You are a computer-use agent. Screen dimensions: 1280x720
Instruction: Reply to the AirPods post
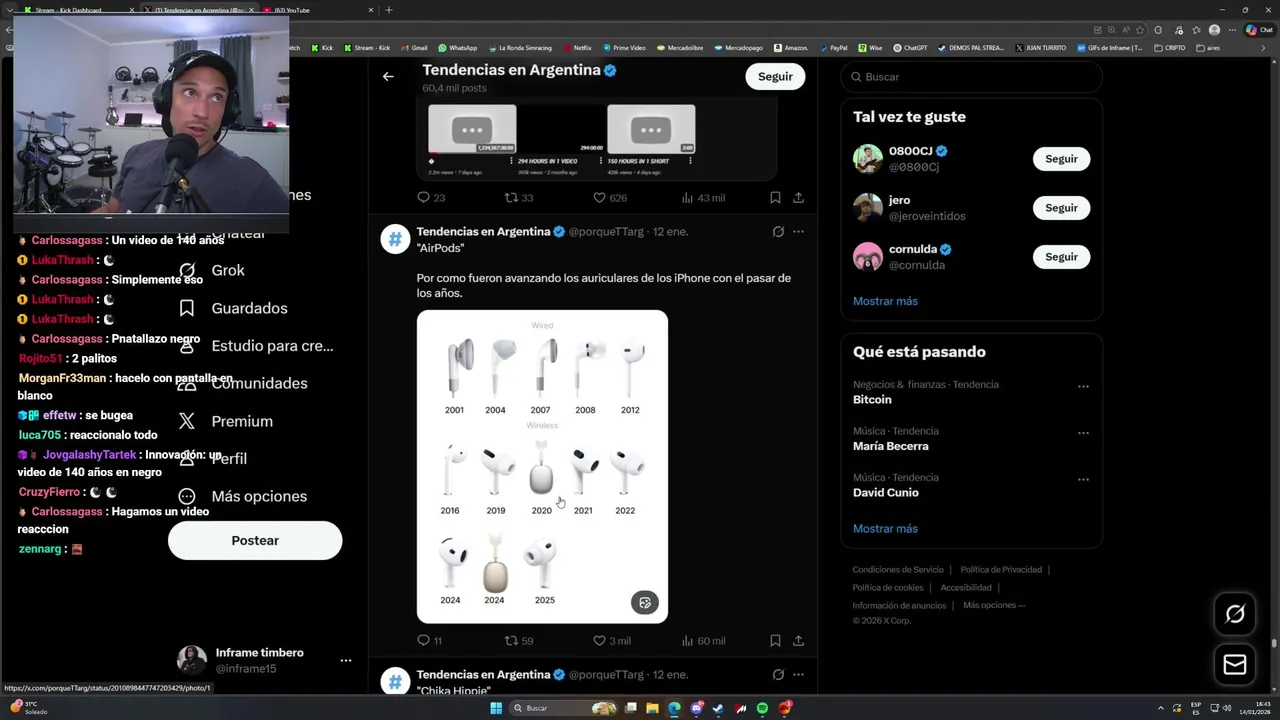click(x=430, y=640)
